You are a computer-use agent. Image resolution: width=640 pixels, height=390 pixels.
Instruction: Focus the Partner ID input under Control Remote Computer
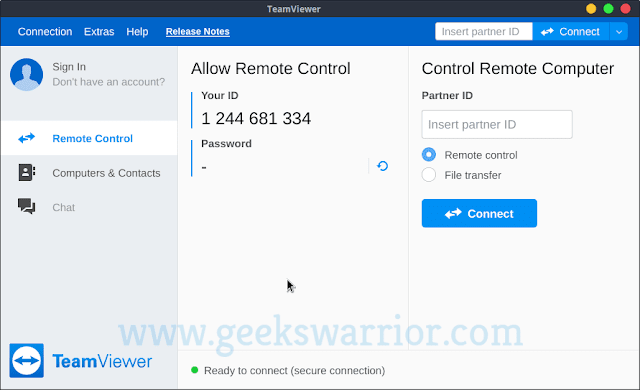click(497, 124)
